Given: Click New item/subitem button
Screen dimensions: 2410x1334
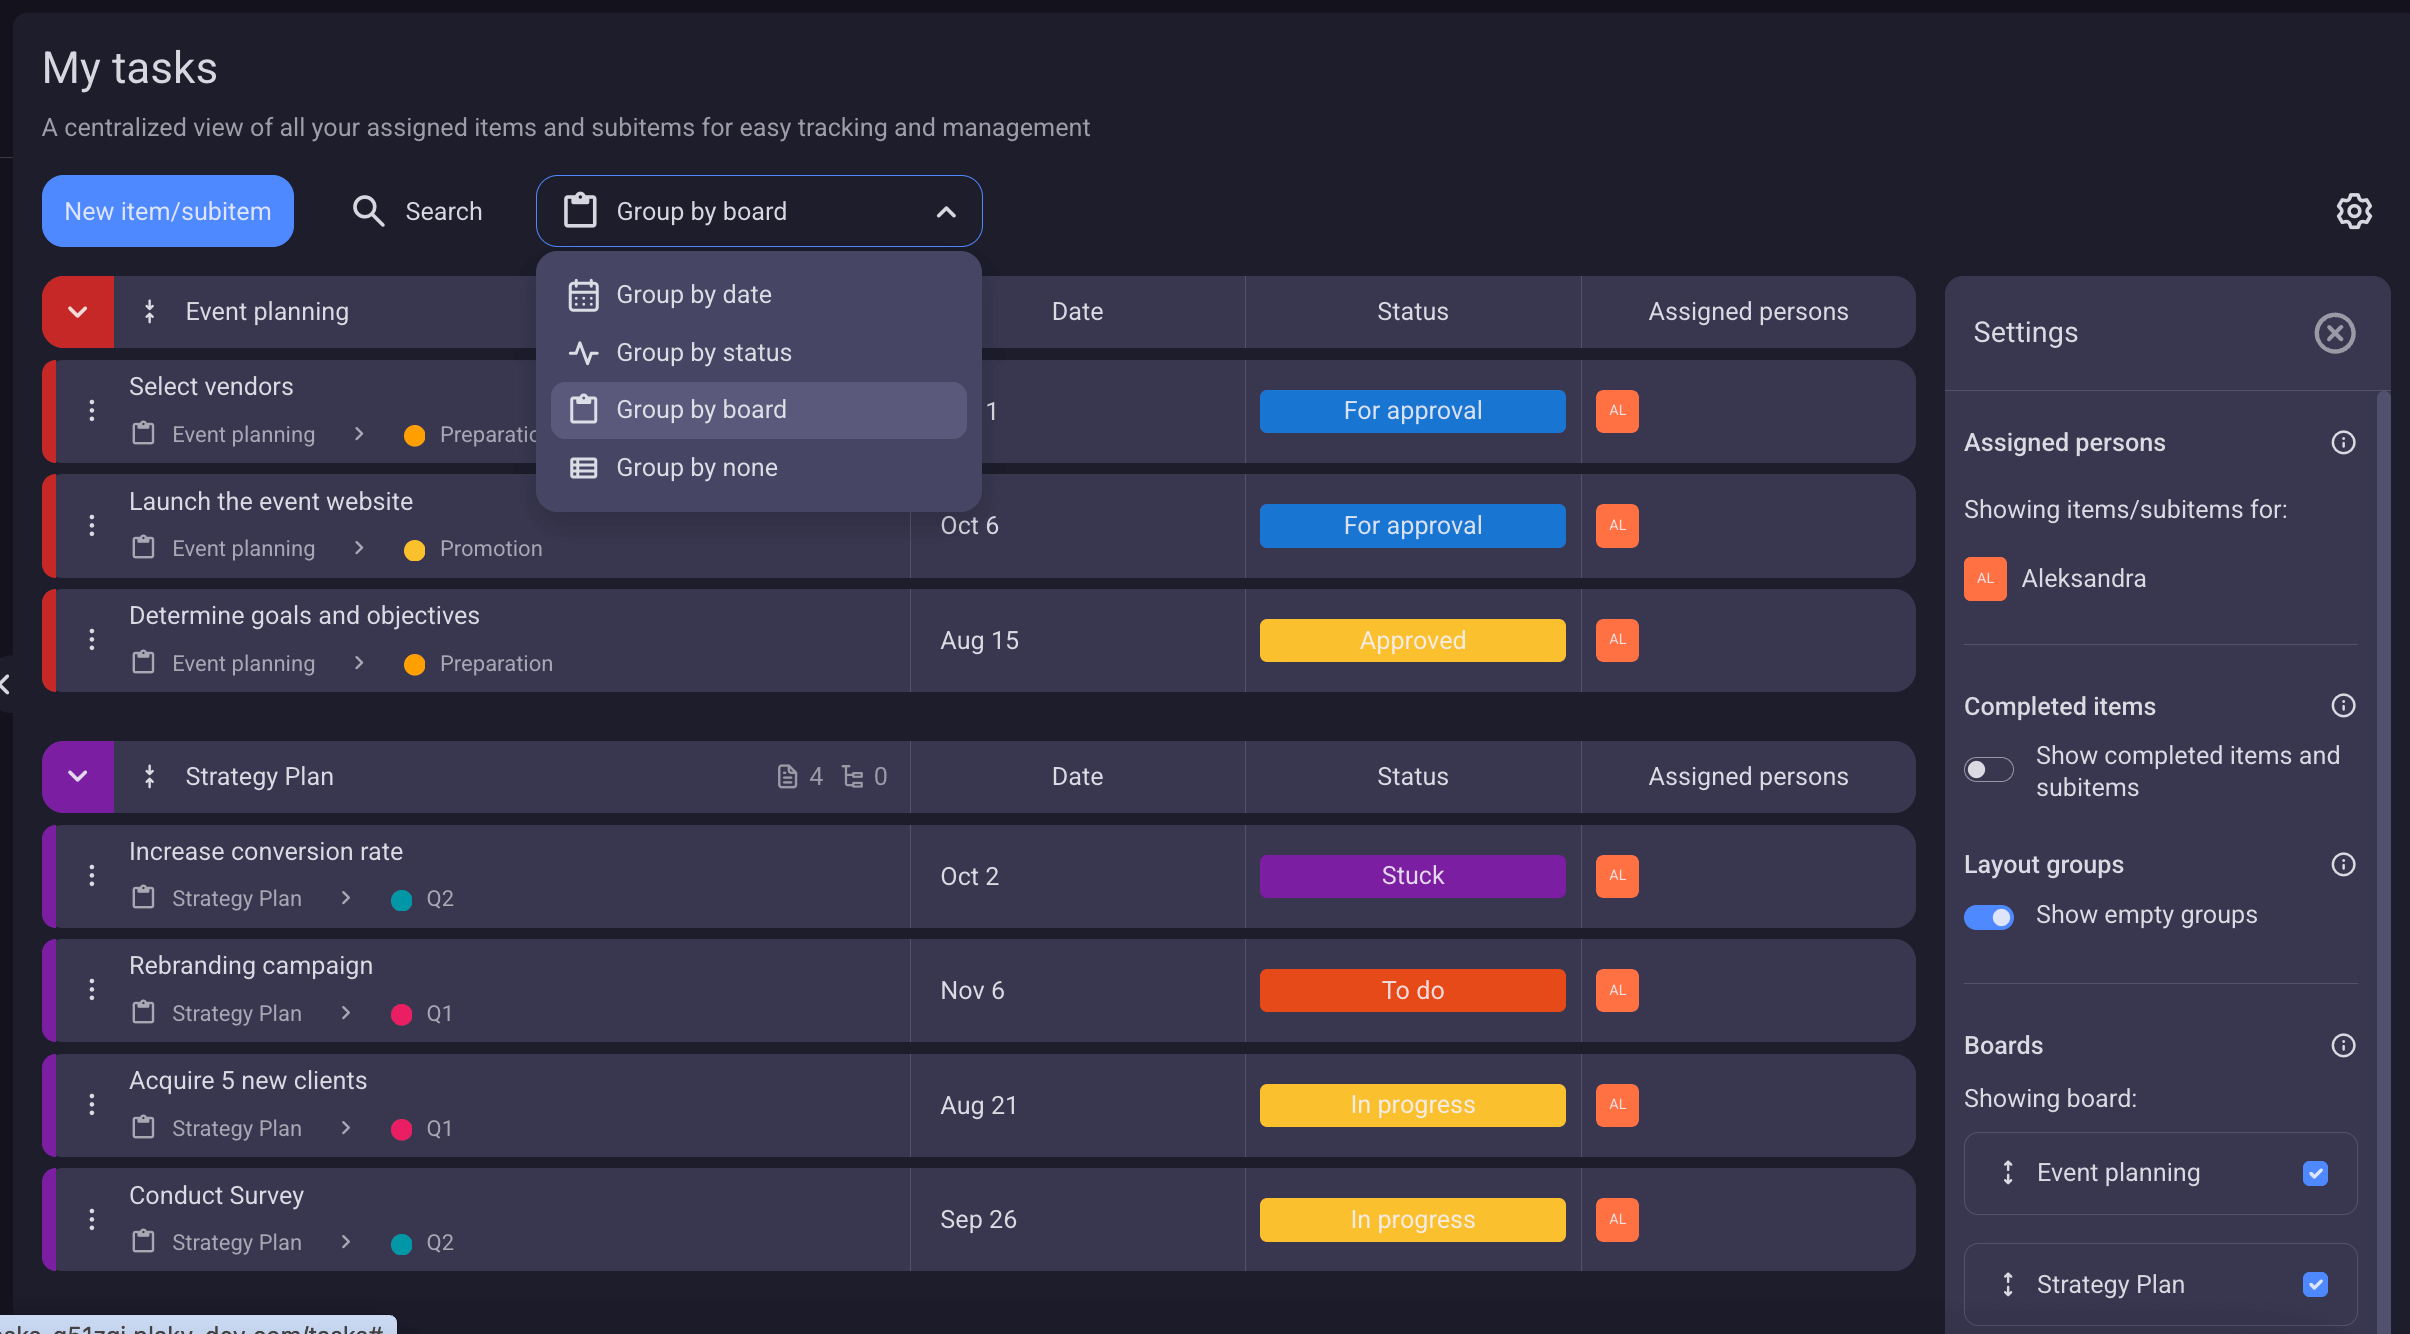Looking at the screenshot, I should click(x=168, y=211).
